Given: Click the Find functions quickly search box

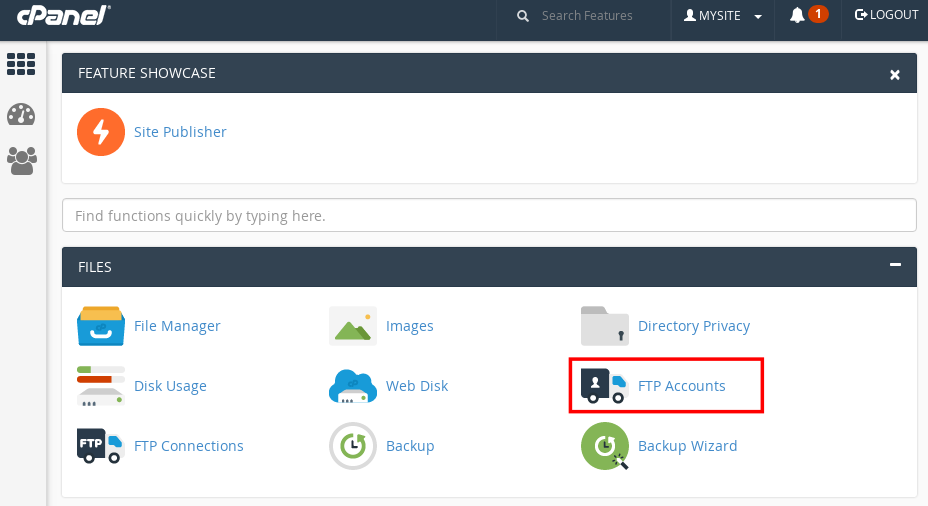Looking at the screenshot, I should [489, 215].
